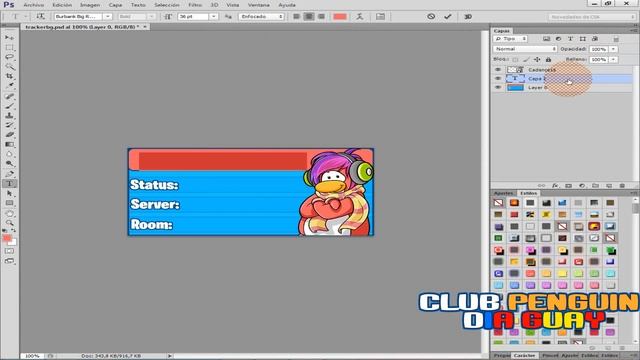Screen dimensions: 640x360
Task: Select the Move tool
Action: click(x=9, y=38)
